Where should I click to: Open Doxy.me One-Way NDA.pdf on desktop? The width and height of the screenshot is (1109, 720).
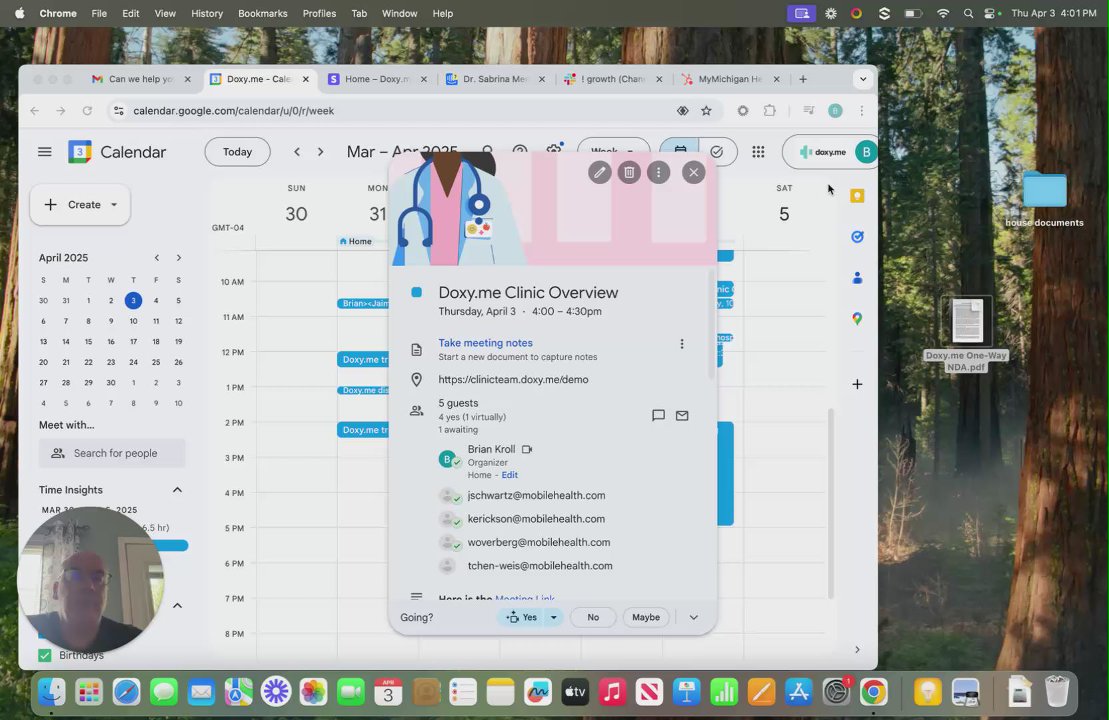pos(966,334)
